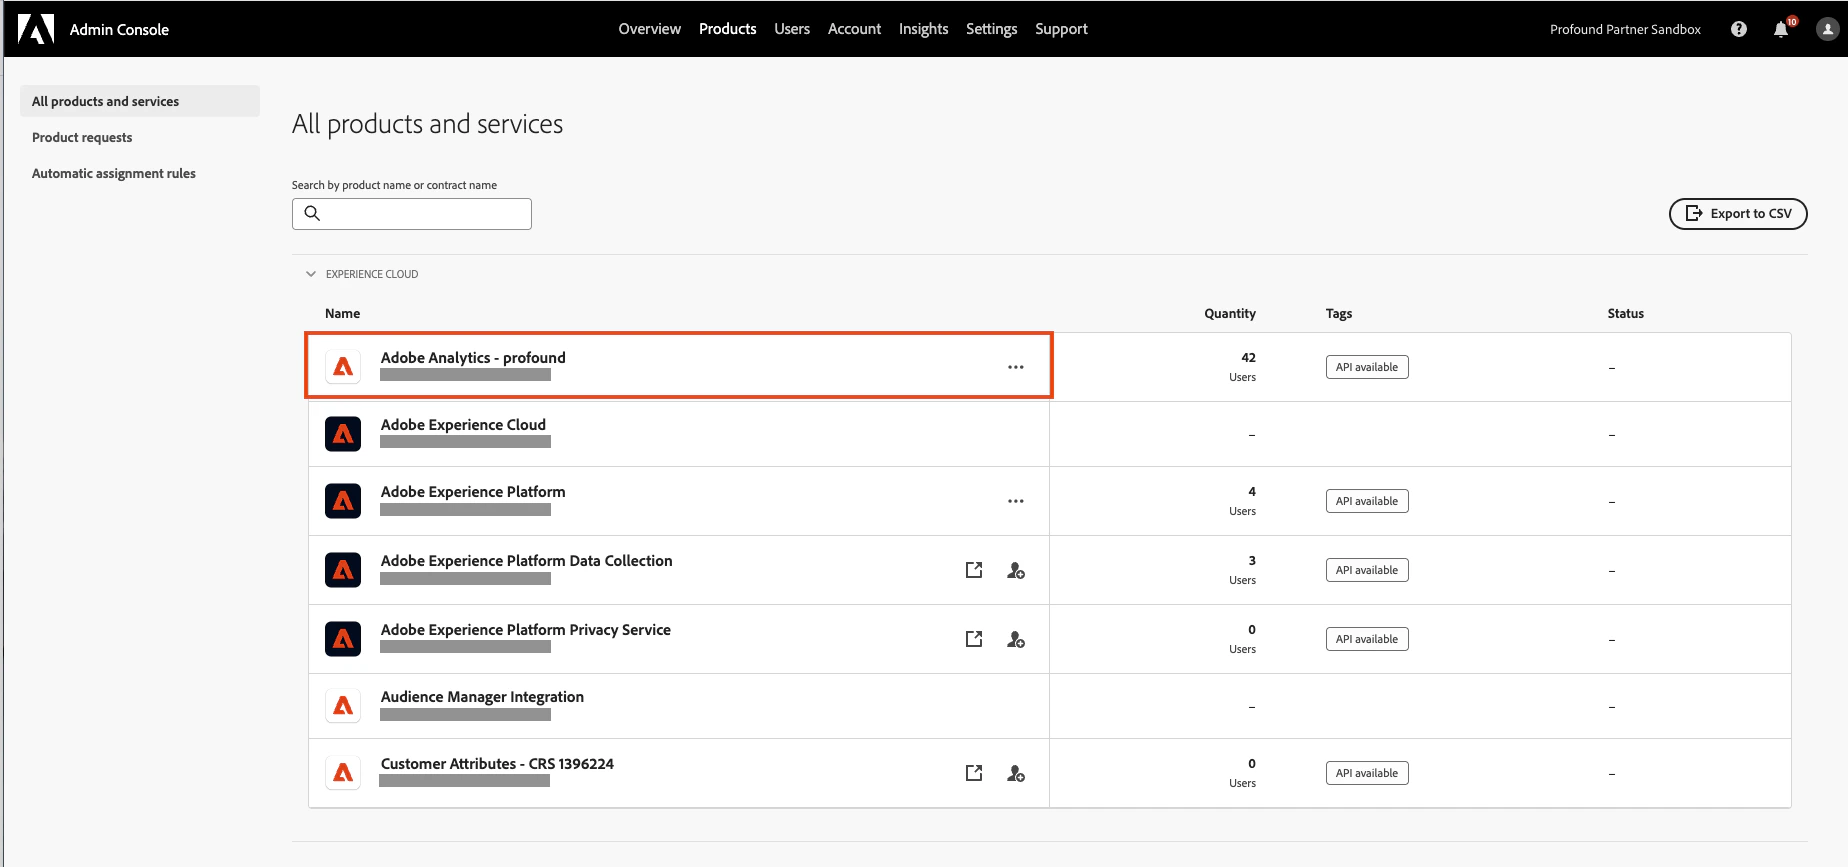Open Product requests in sidebar
This screenshot has width=1848, height=867.
click(x=82, y=137)
